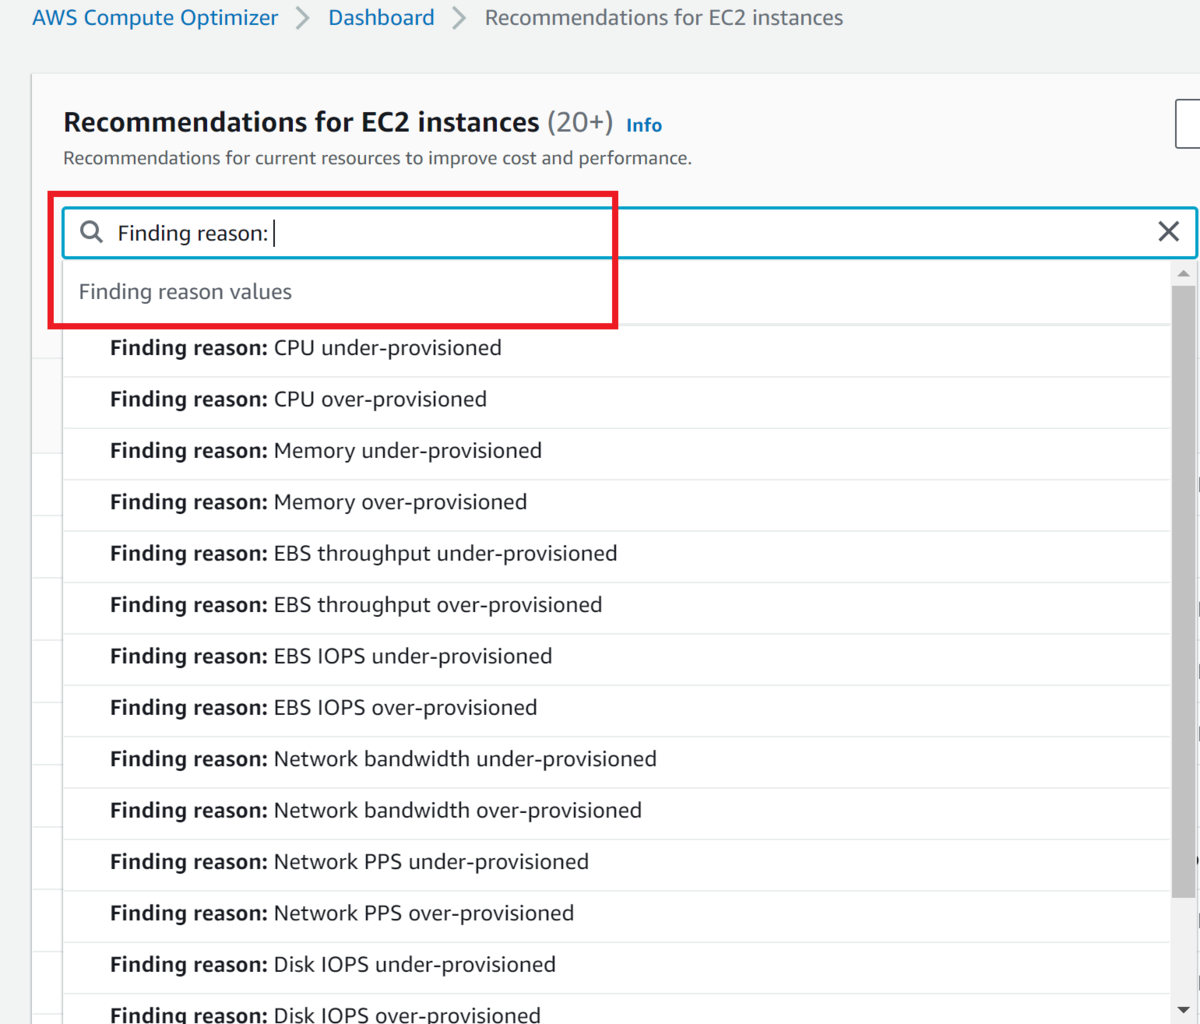Screen dimensions: 1200x1024
Task: Choose Network PPS over-provisioned value
Action: 342,913
